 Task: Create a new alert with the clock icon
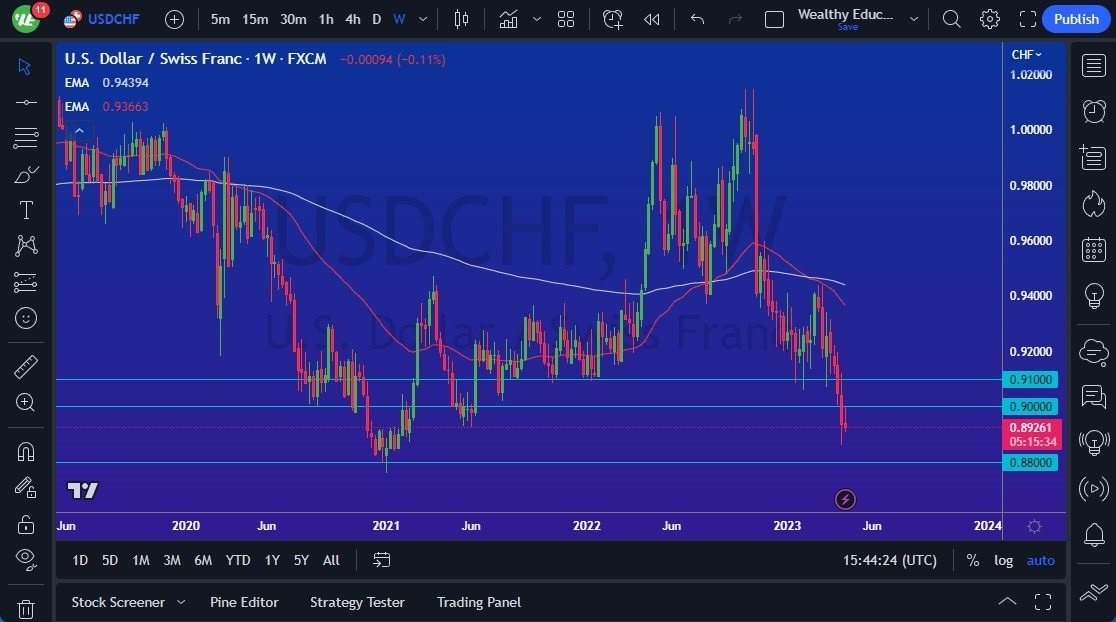612,18
